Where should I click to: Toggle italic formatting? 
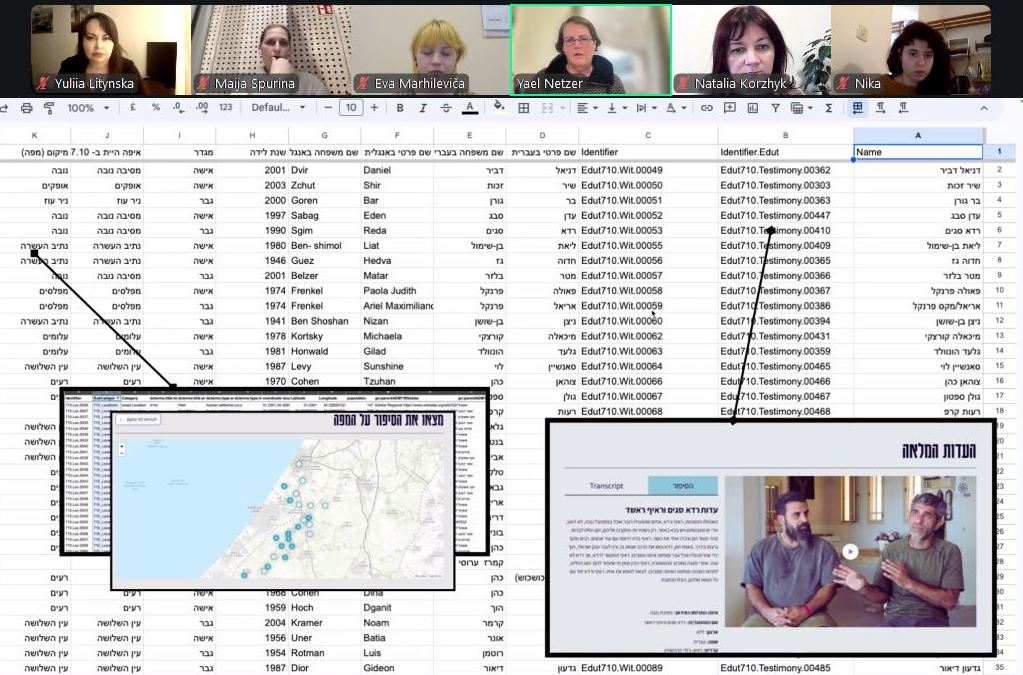(x=422, y=108)
